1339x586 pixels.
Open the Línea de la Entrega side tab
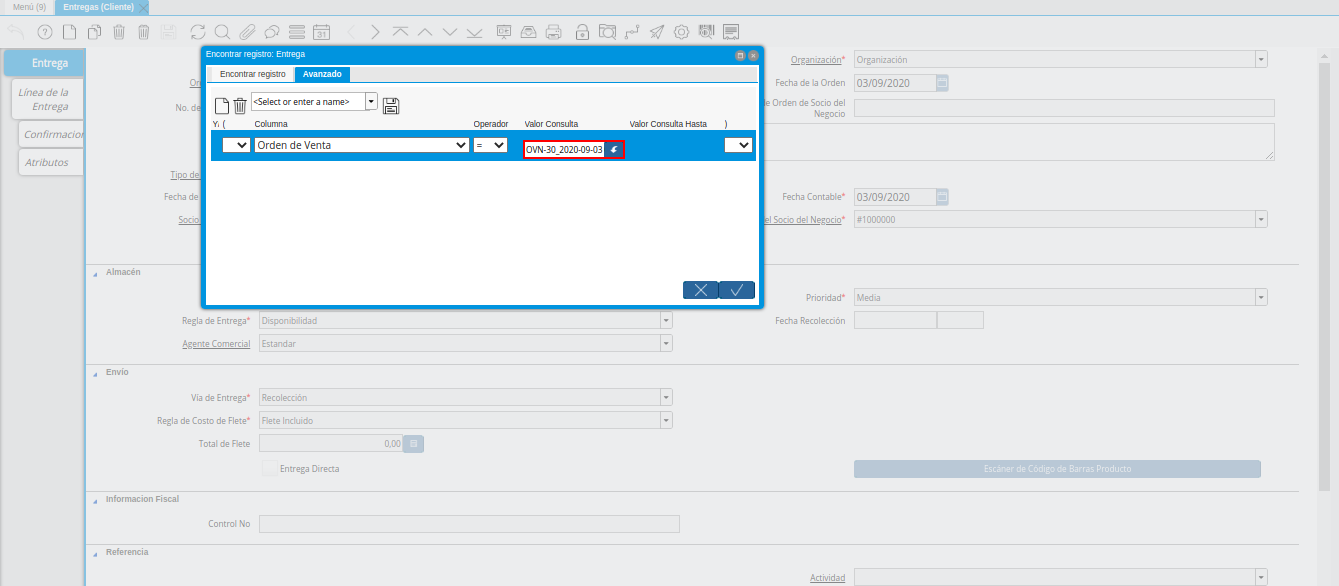46,99
